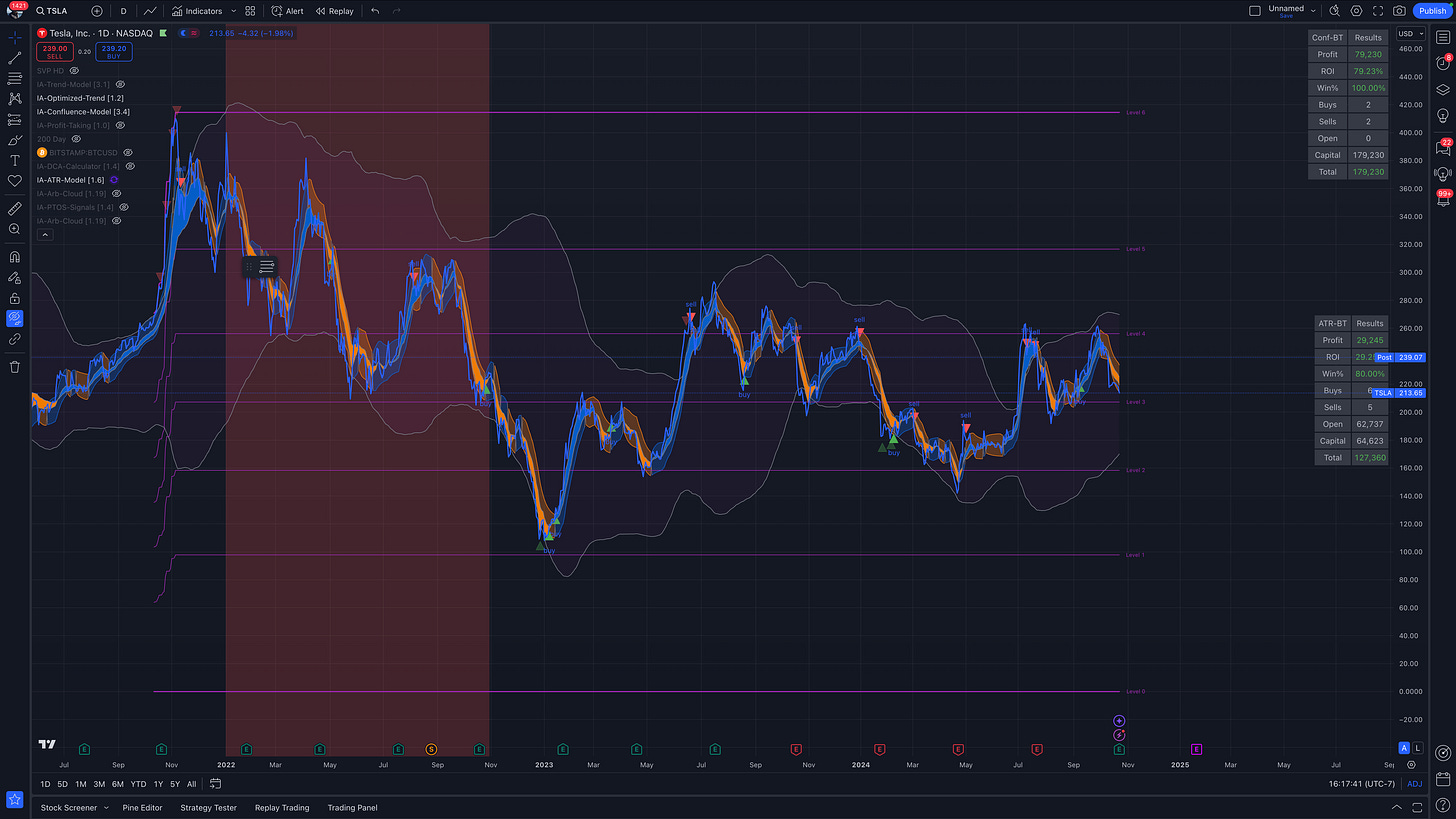
Task: Toggle visibility of 200 Day indicator
Action: tap(76, 139)
